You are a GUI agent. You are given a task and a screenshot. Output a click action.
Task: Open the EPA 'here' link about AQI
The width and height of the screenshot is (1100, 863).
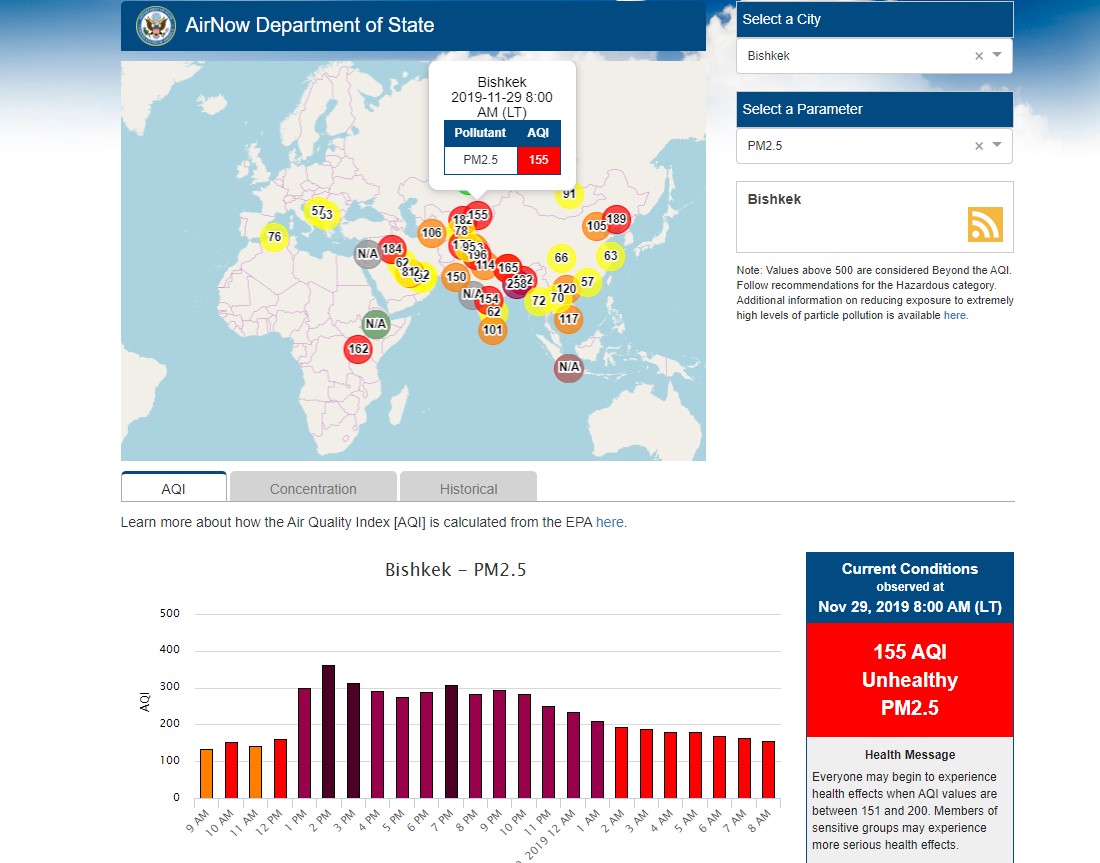tap(609, 522)
